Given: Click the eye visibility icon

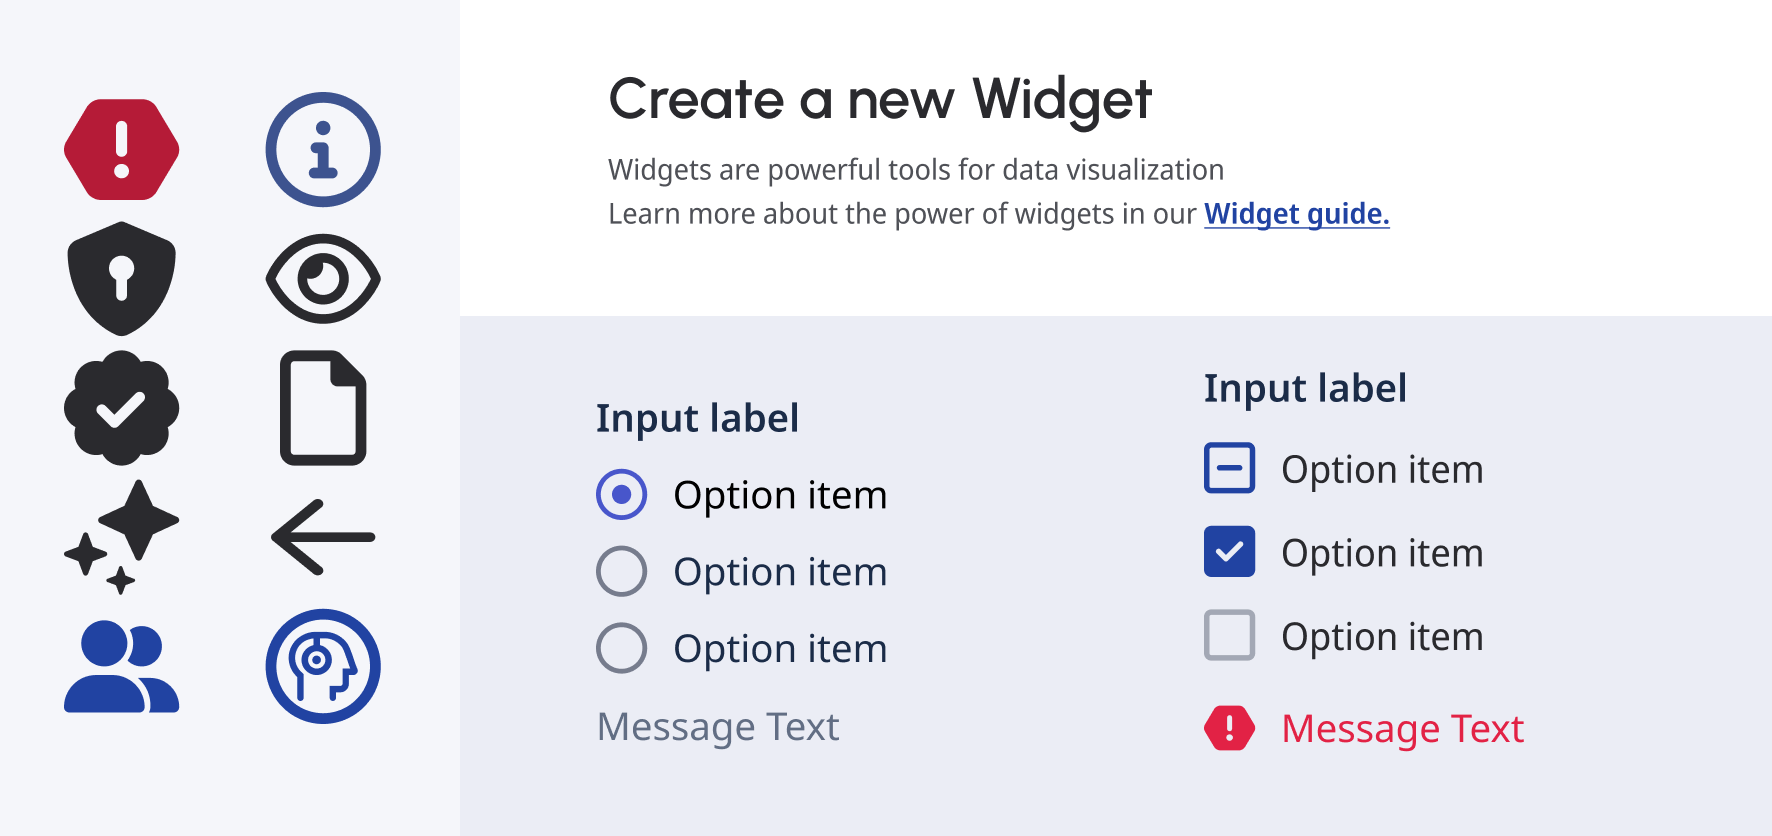Looking at the screenshot, I should click(x=322, y=279).
